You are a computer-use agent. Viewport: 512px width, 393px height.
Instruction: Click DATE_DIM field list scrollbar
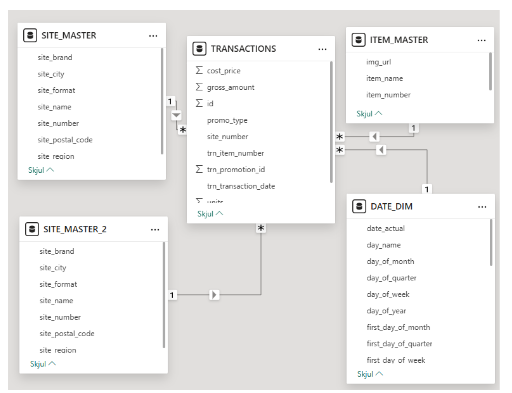point(491,242)
